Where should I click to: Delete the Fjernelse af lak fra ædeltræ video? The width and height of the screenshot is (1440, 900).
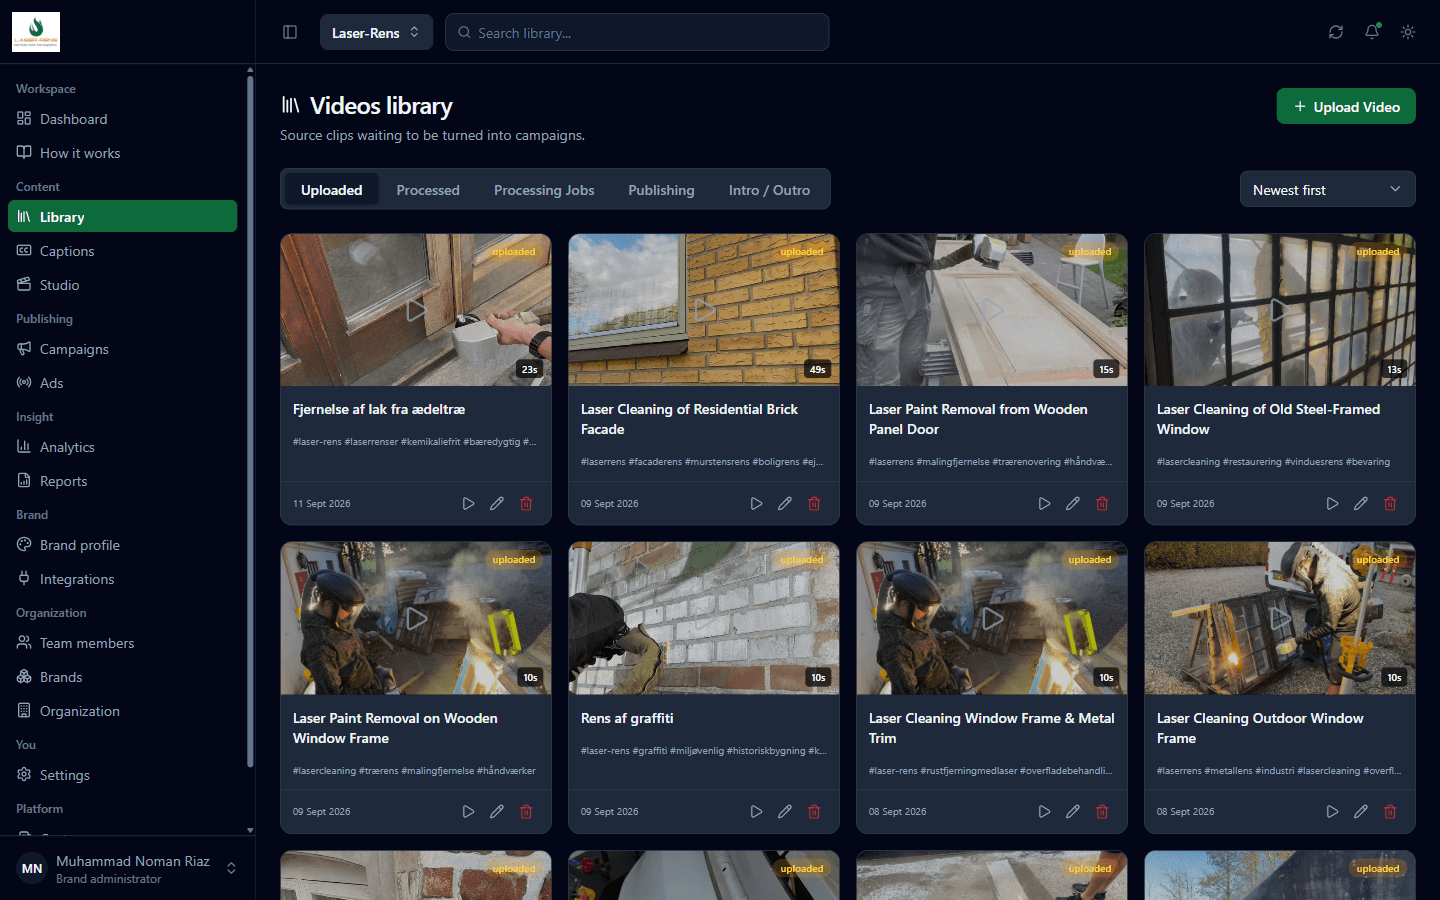coord(526,504)
